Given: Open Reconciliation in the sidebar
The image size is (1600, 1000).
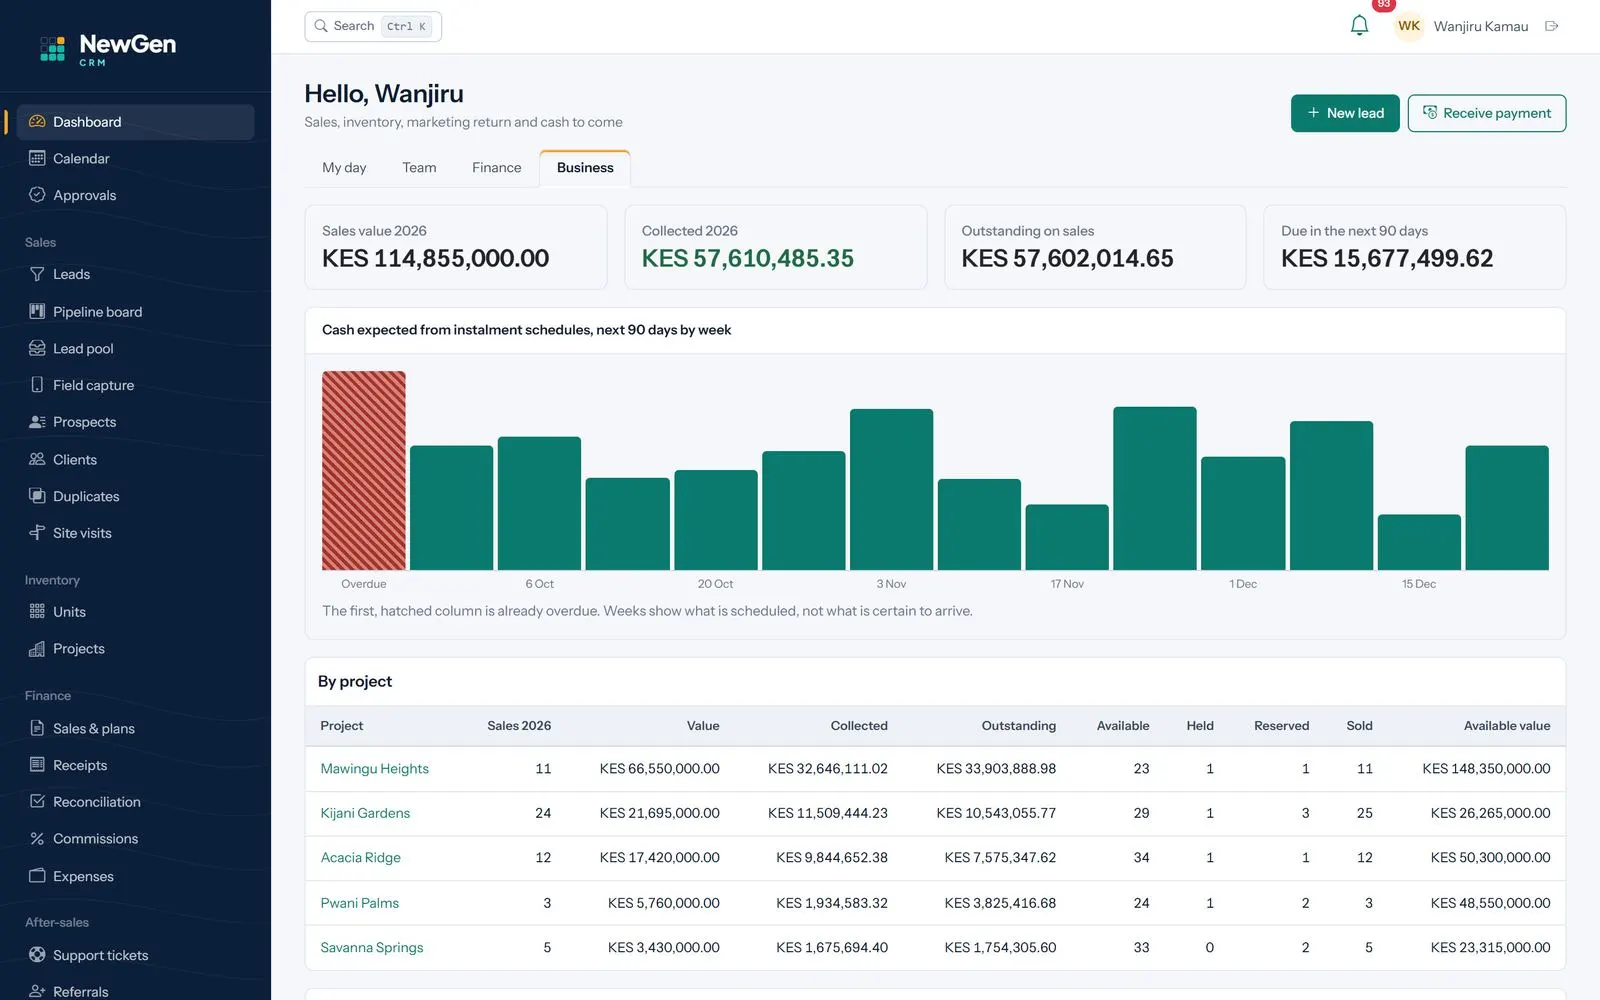Looking at the screenshot, I should (x=135, y=802).
